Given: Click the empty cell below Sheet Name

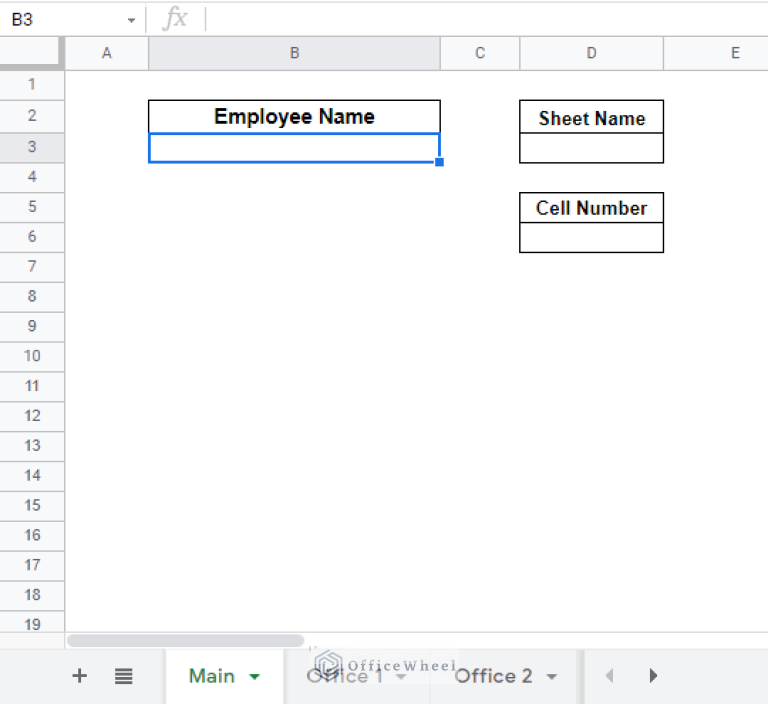Looking at the screenshot, I should click(x=591, y=148).
